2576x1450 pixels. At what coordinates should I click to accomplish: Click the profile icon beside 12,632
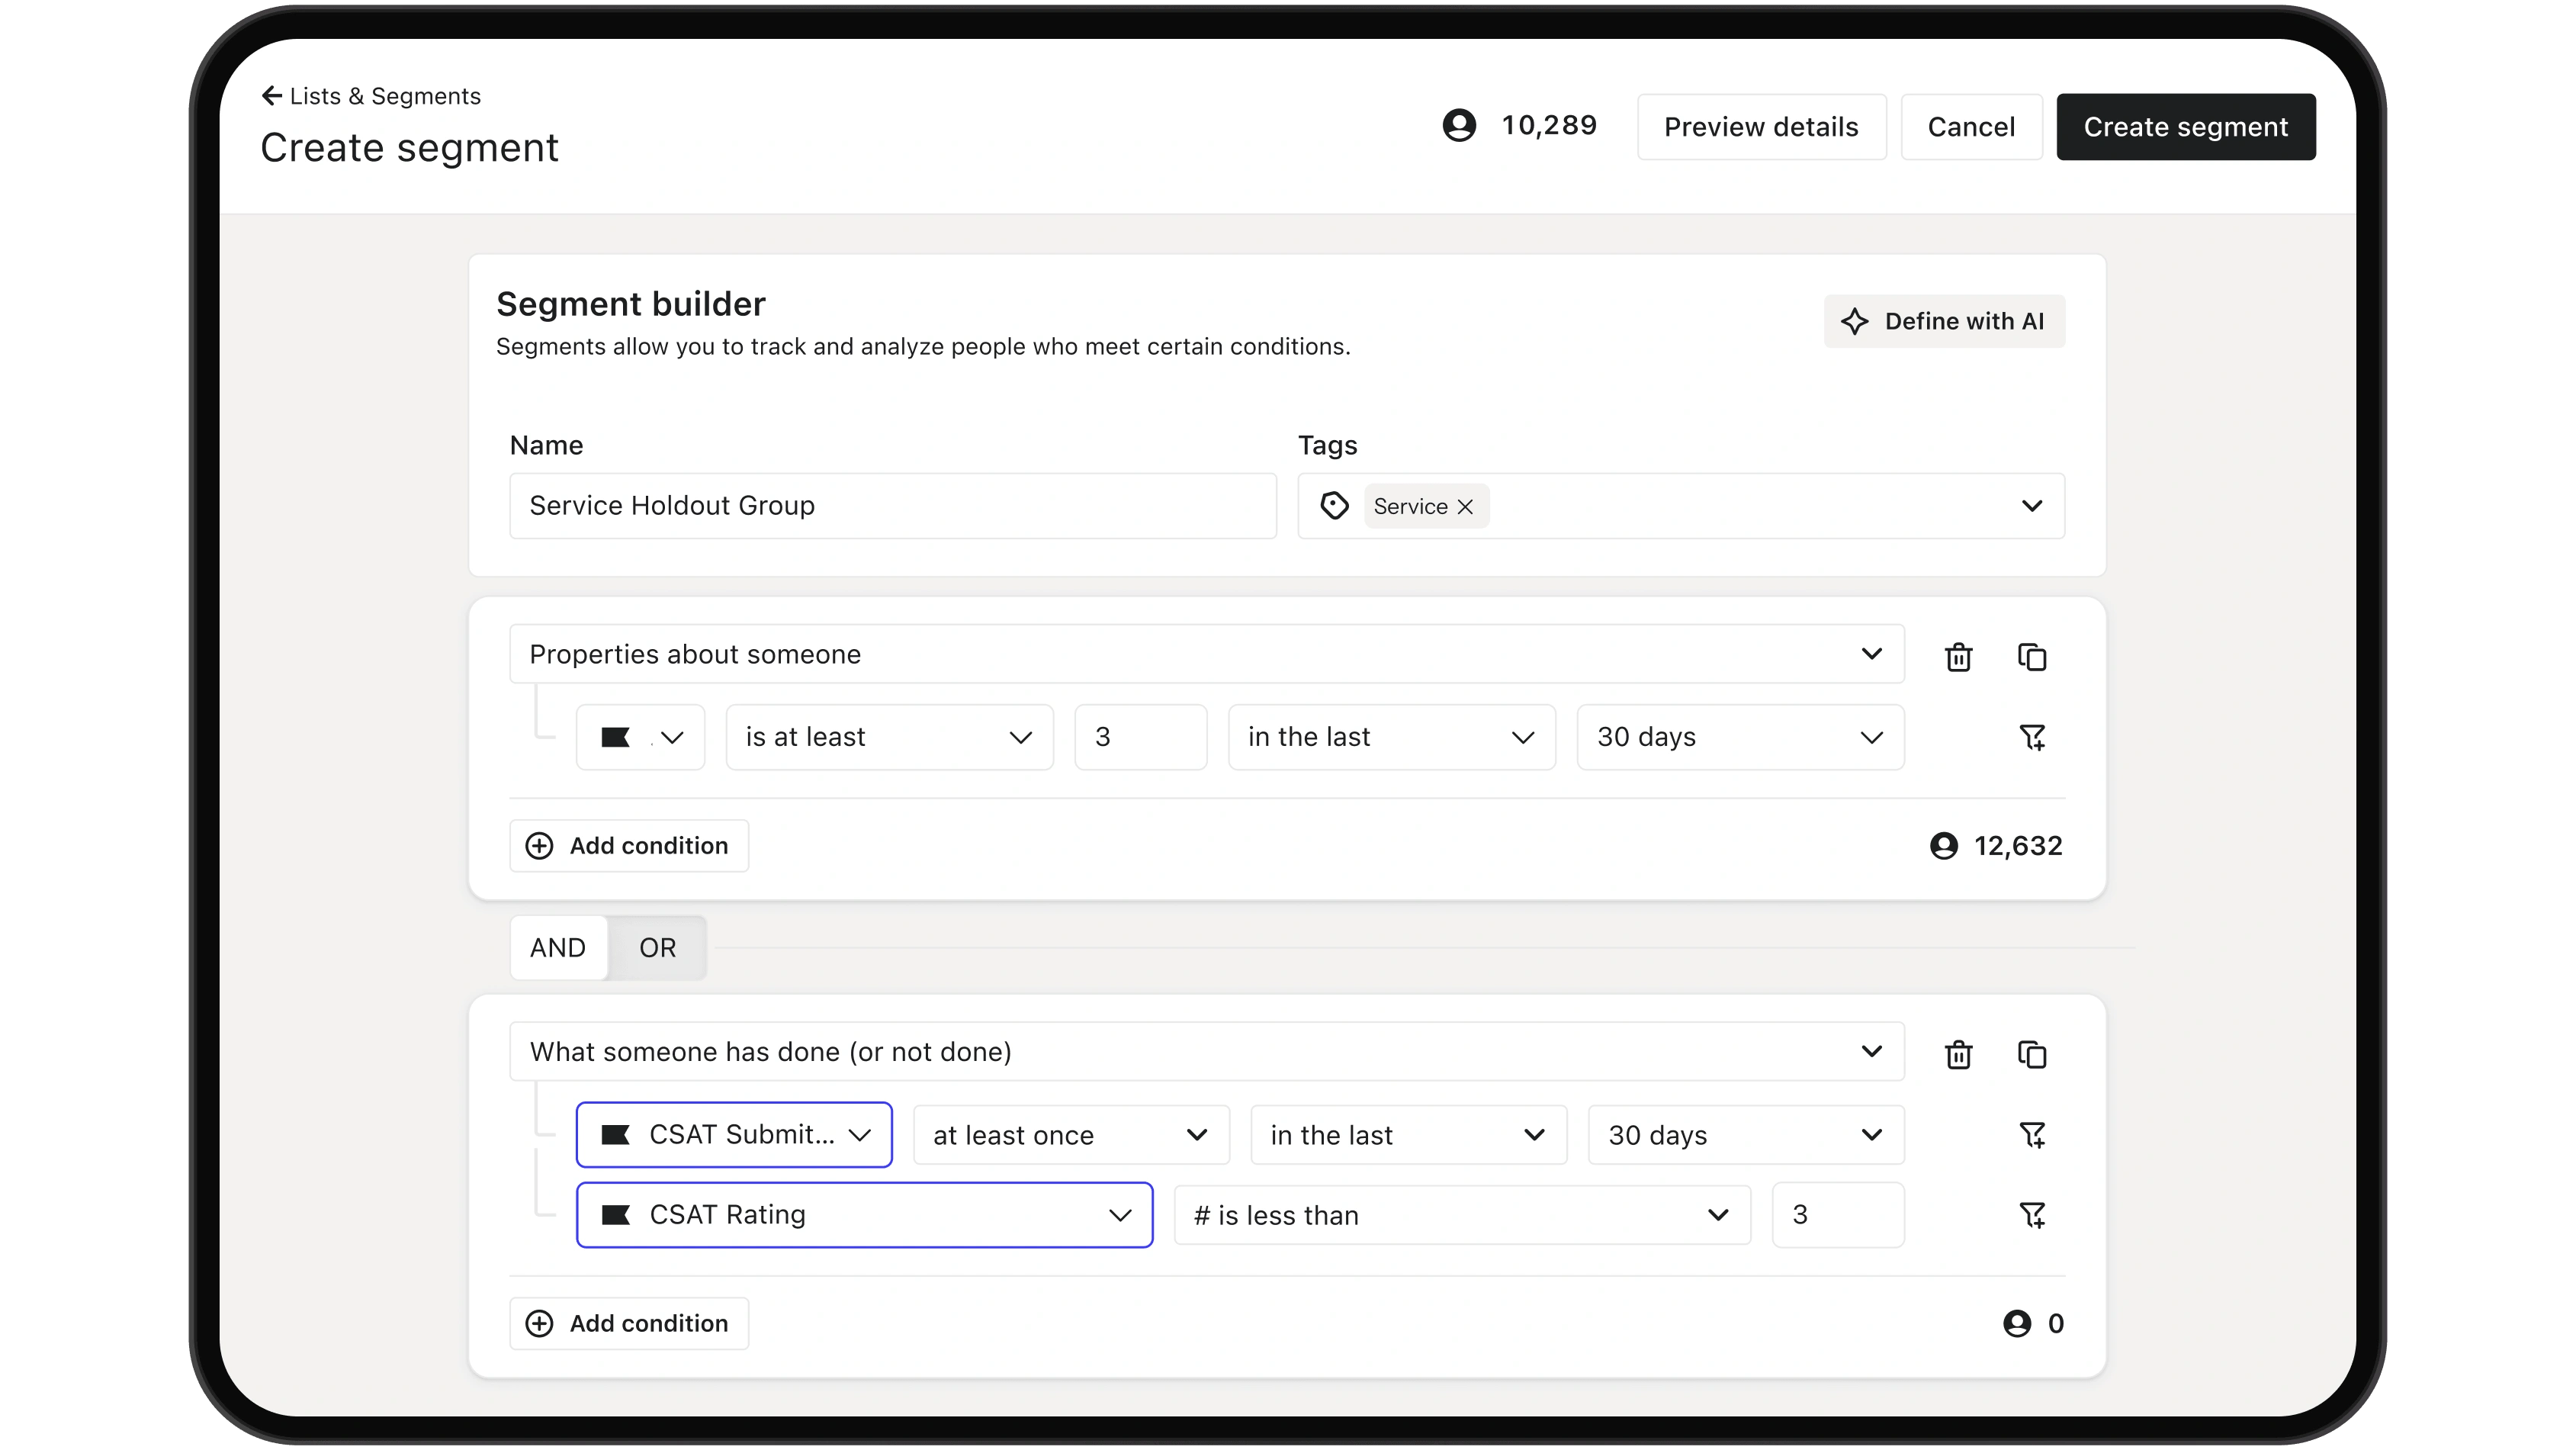coord(1943,846)
